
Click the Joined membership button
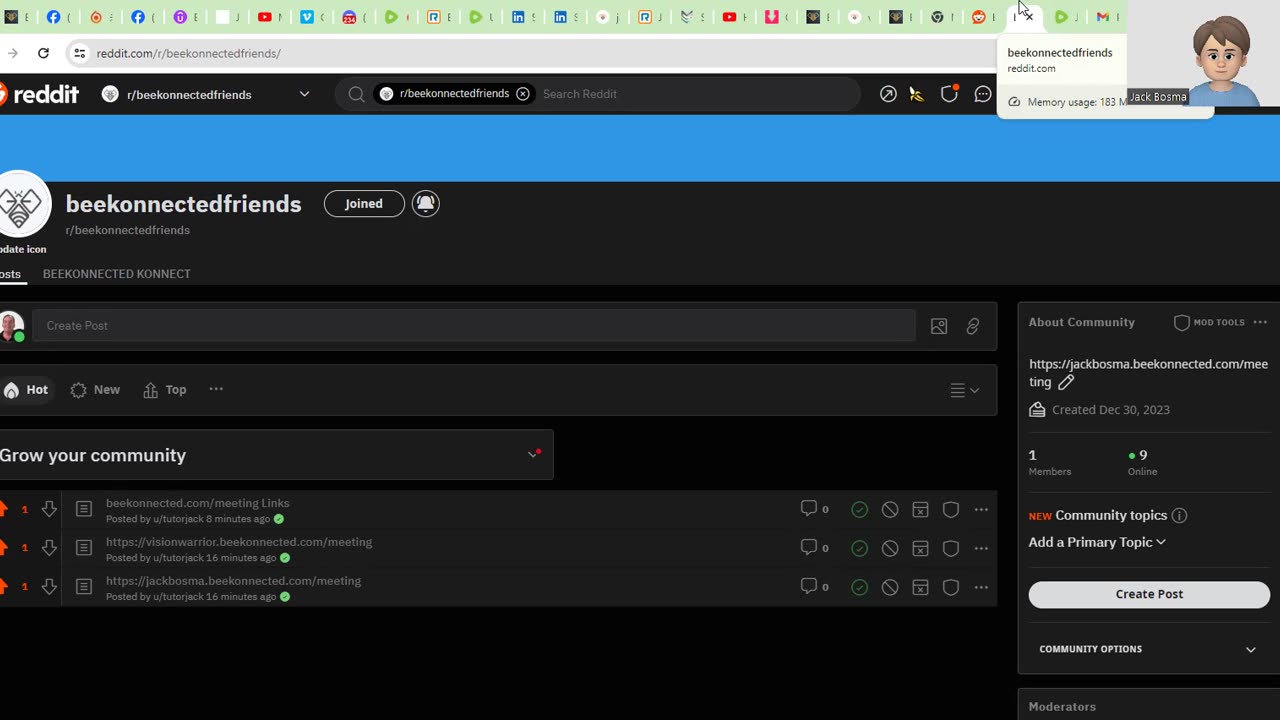click(364, 204)
